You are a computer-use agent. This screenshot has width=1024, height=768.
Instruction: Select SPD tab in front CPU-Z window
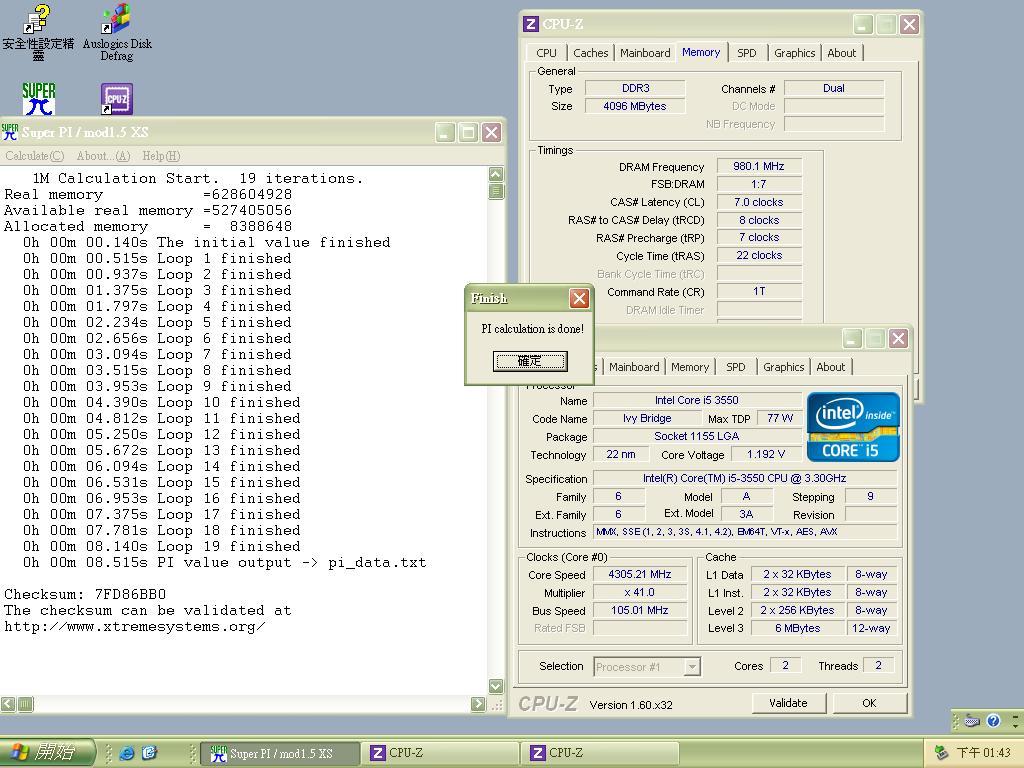[735, 367]
